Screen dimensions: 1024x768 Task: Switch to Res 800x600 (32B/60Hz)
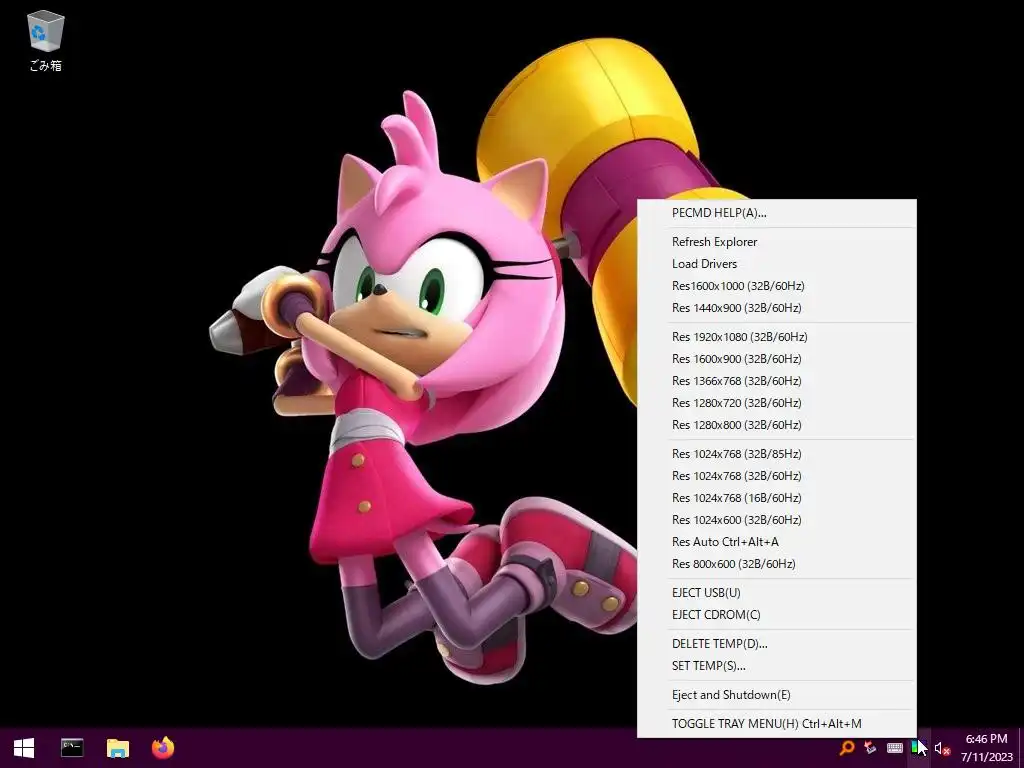(776, 564)
